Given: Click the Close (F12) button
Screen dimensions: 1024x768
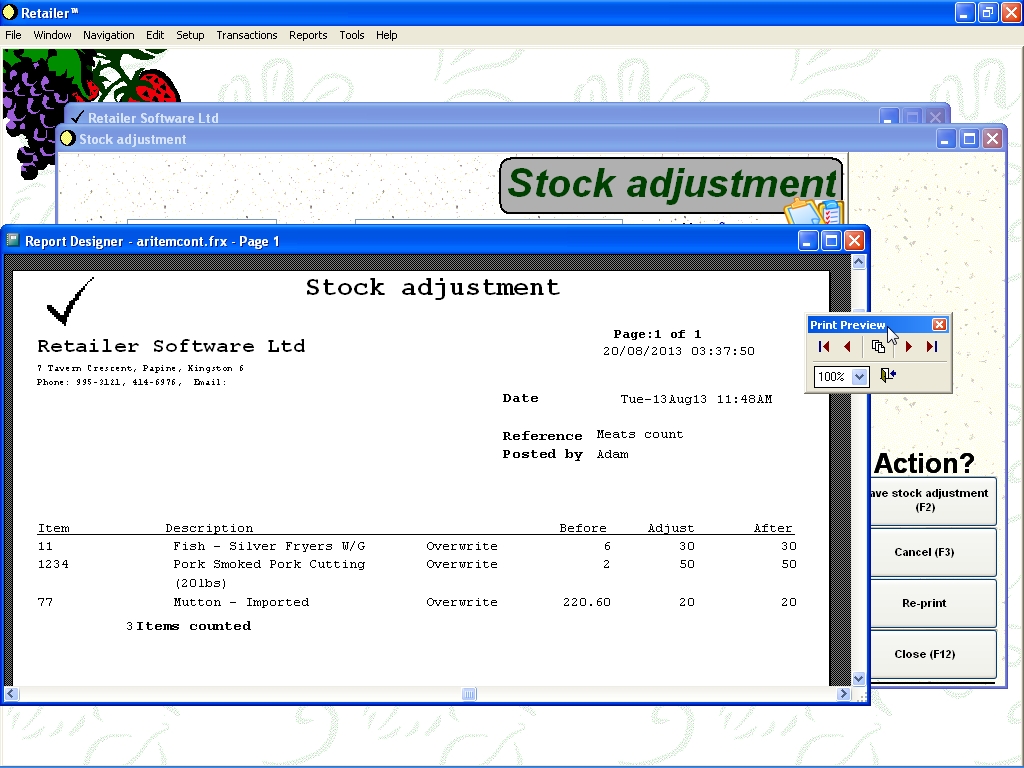Looking at the screenshot, I should click(924, 654).
